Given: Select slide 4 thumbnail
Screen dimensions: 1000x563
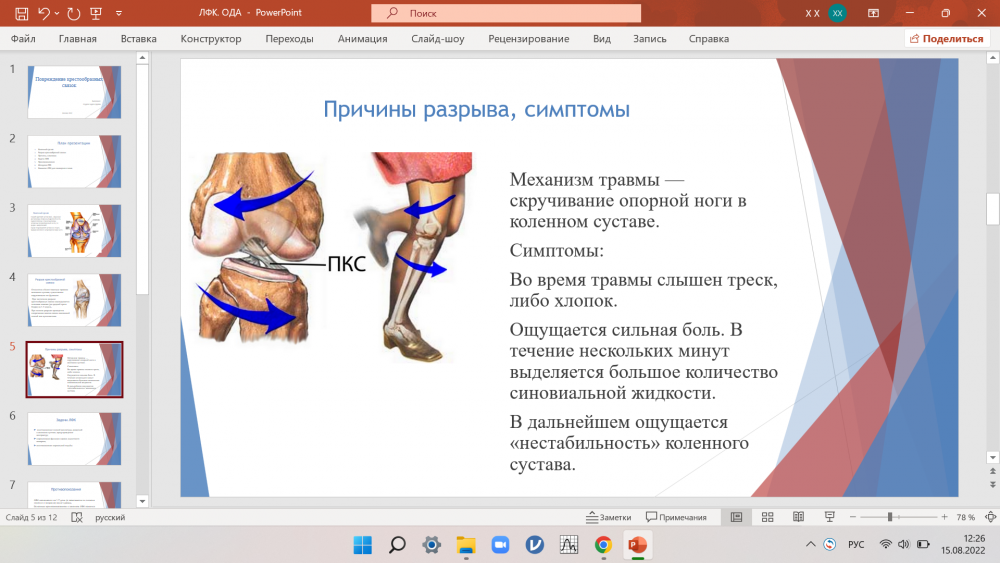Looking at the screenshot, I should [x=74, y=300].
